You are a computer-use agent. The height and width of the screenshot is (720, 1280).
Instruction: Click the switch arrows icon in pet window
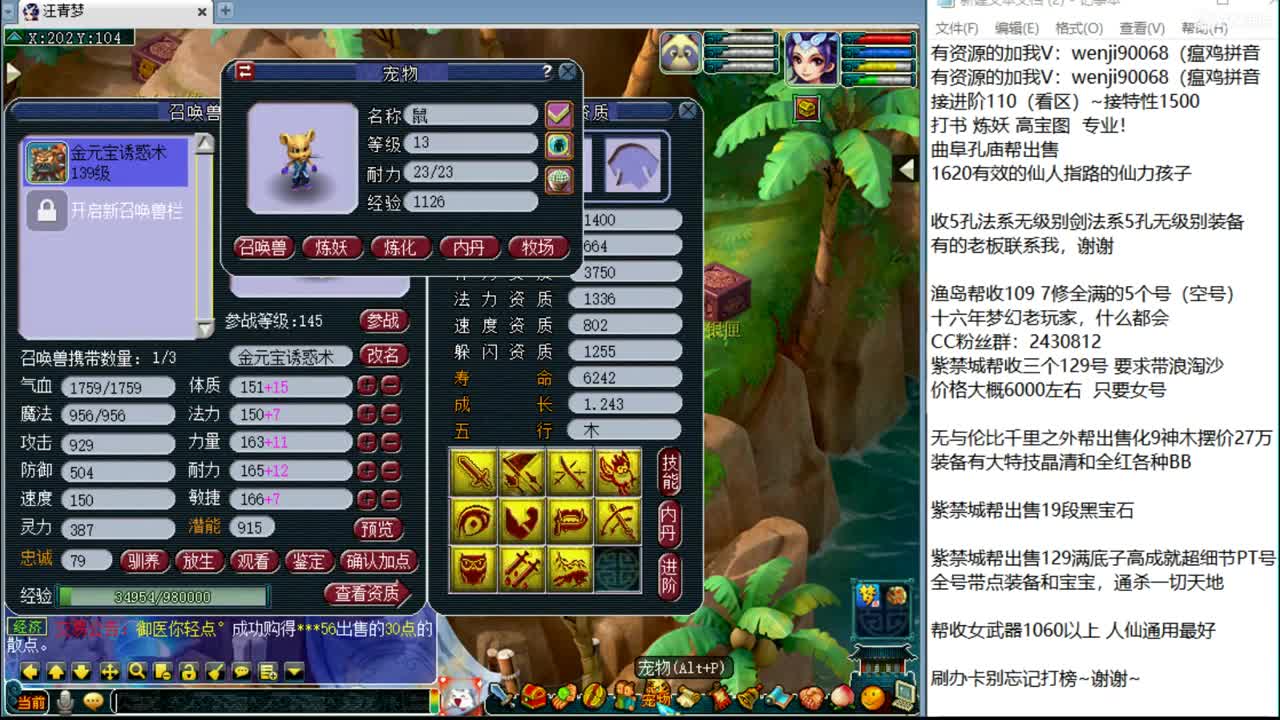click(x=245, y=71)
